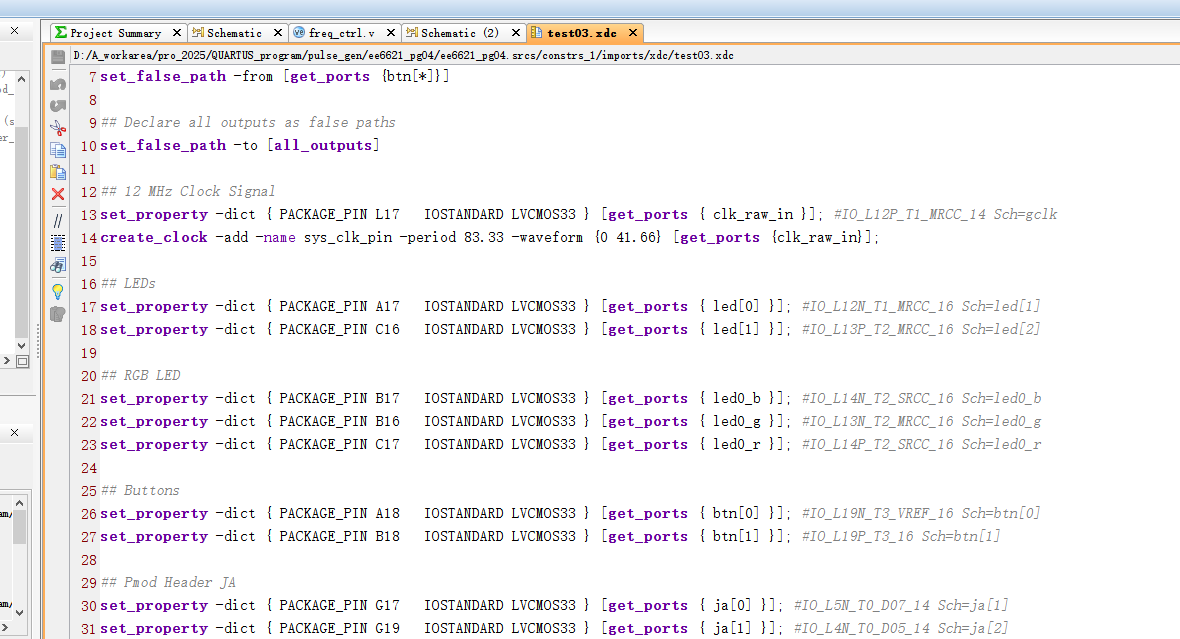Click 'sys_clk_pin' on line 14
Screen dimensions: 1180x639
[348, 238]
